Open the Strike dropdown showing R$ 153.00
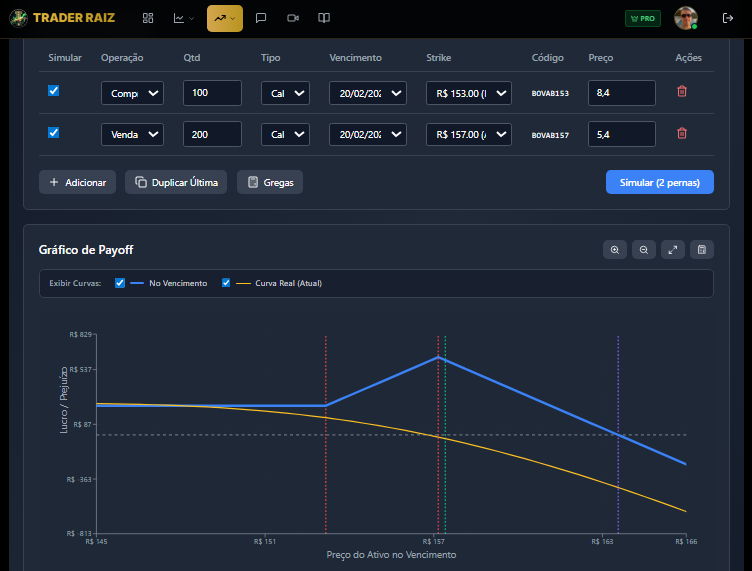 [x=468, y=93]
